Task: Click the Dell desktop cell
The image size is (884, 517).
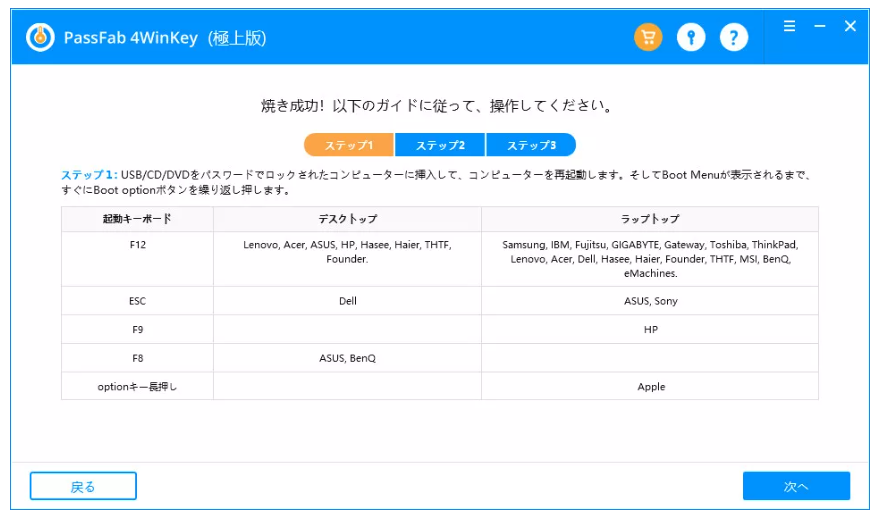Action: [347, 301]
